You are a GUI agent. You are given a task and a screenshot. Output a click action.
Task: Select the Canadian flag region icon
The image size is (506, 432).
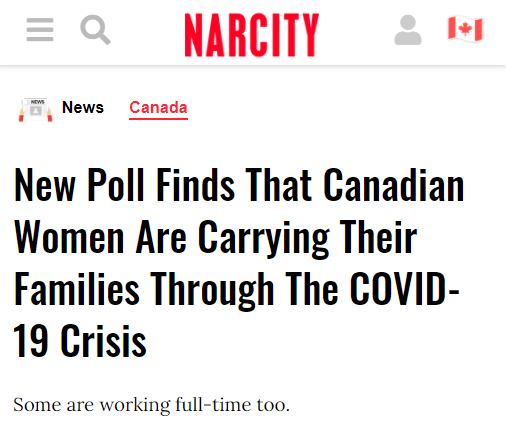(465, 29)
